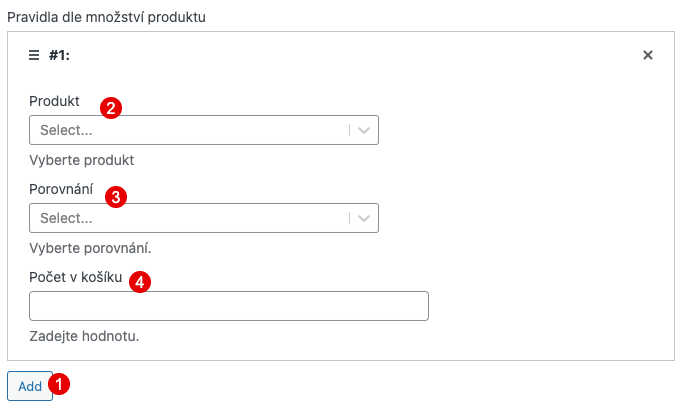Click the Vyberte produkt help text

tap(82, 160)
